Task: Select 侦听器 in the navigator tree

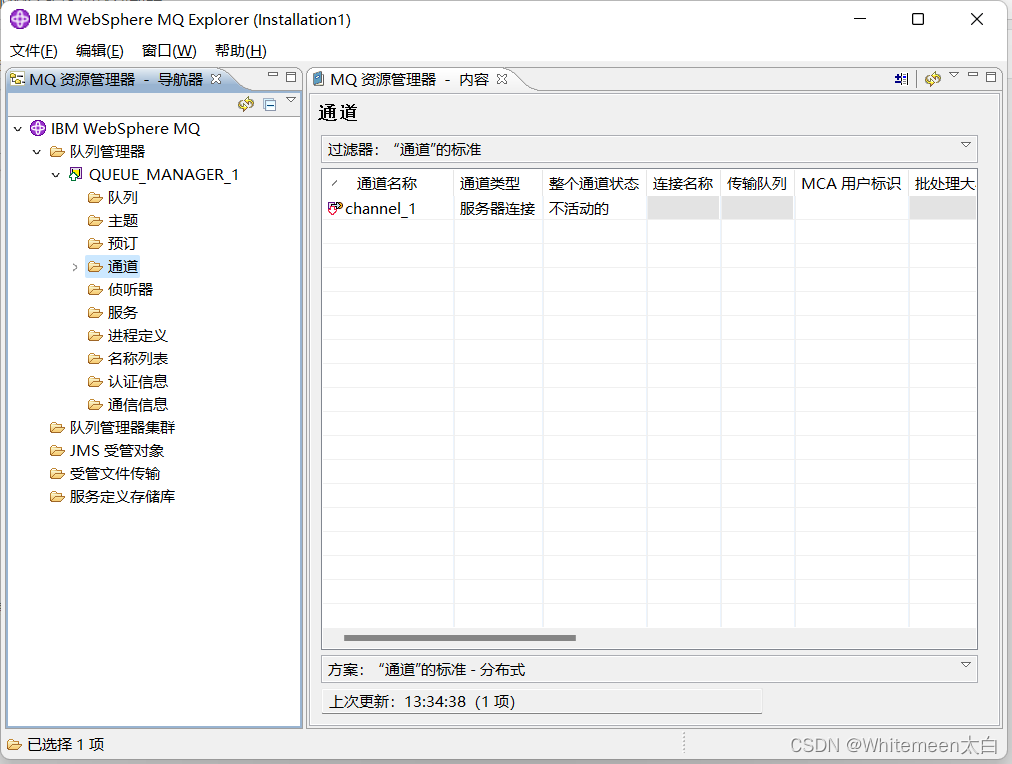Action: pyautogui.click(x=130, y=290)
